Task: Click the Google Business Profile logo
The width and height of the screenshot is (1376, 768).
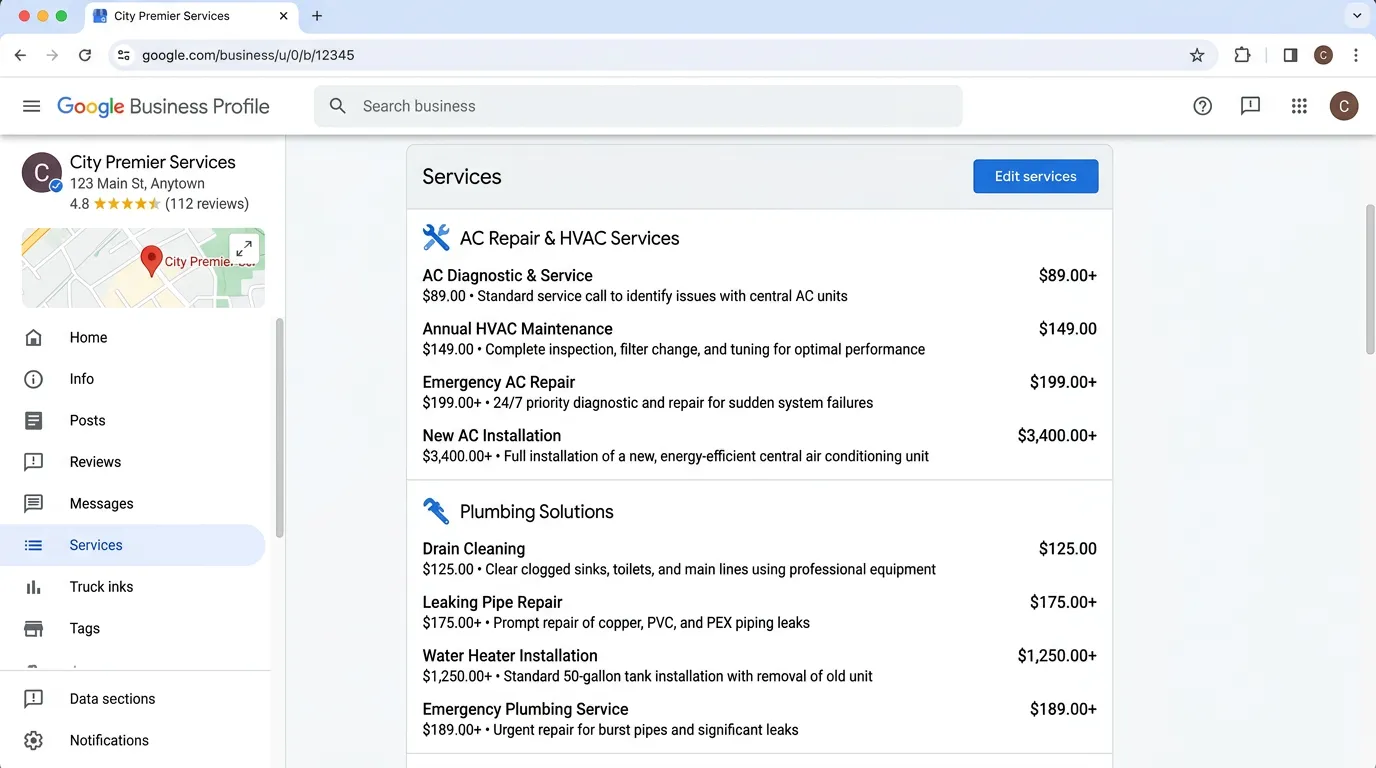Action: [163, 107]
